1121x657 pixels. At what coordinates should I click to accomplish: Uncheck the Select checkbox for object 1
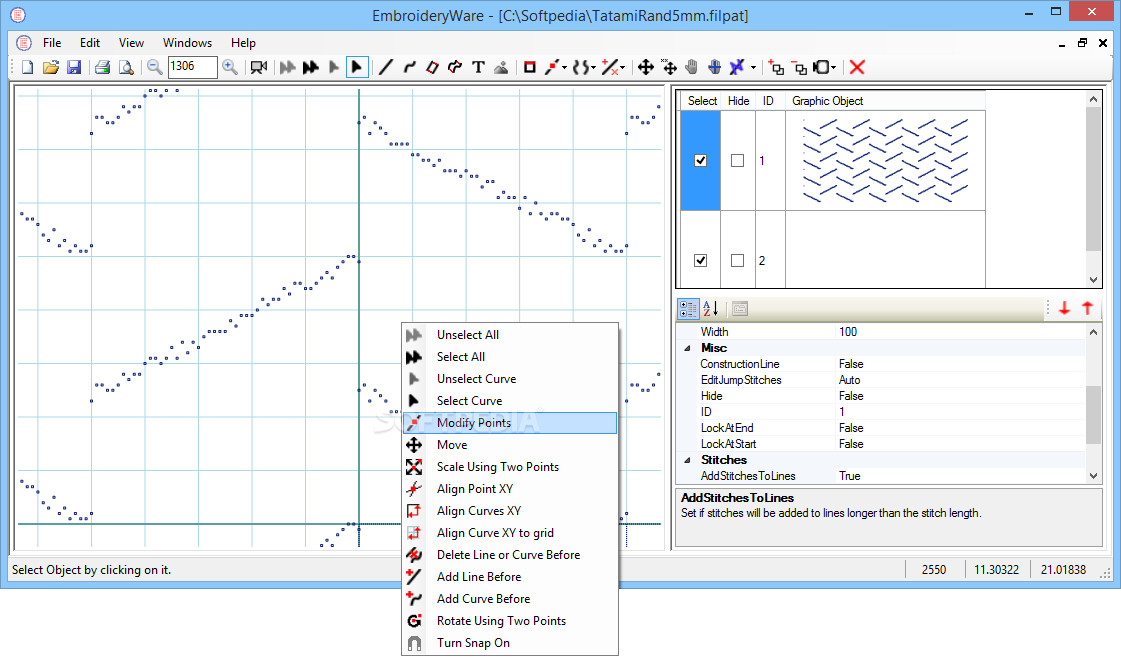coord(701,160)
